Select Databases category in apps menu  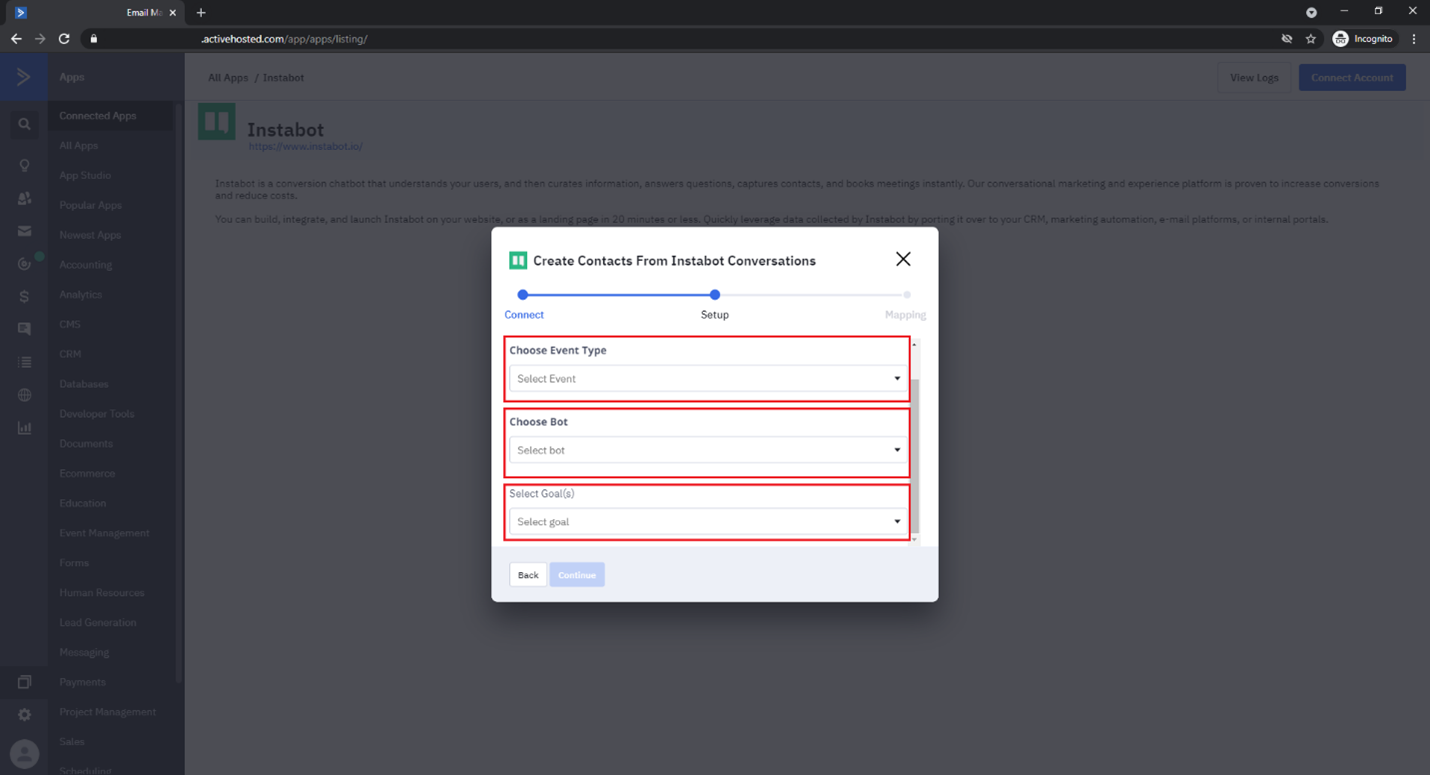(x=84, y=384)
